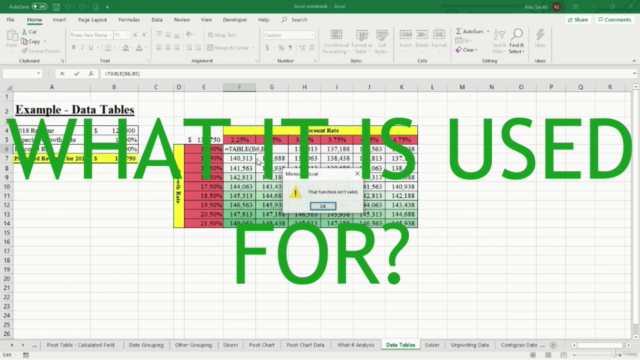
Task: Toggle Italic formatting
Action: click(x=82, y=48)
